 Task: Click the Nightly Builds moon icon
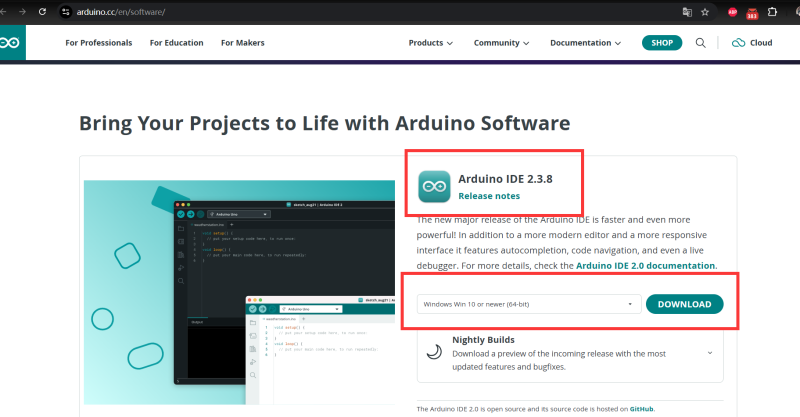coord(434,352)
